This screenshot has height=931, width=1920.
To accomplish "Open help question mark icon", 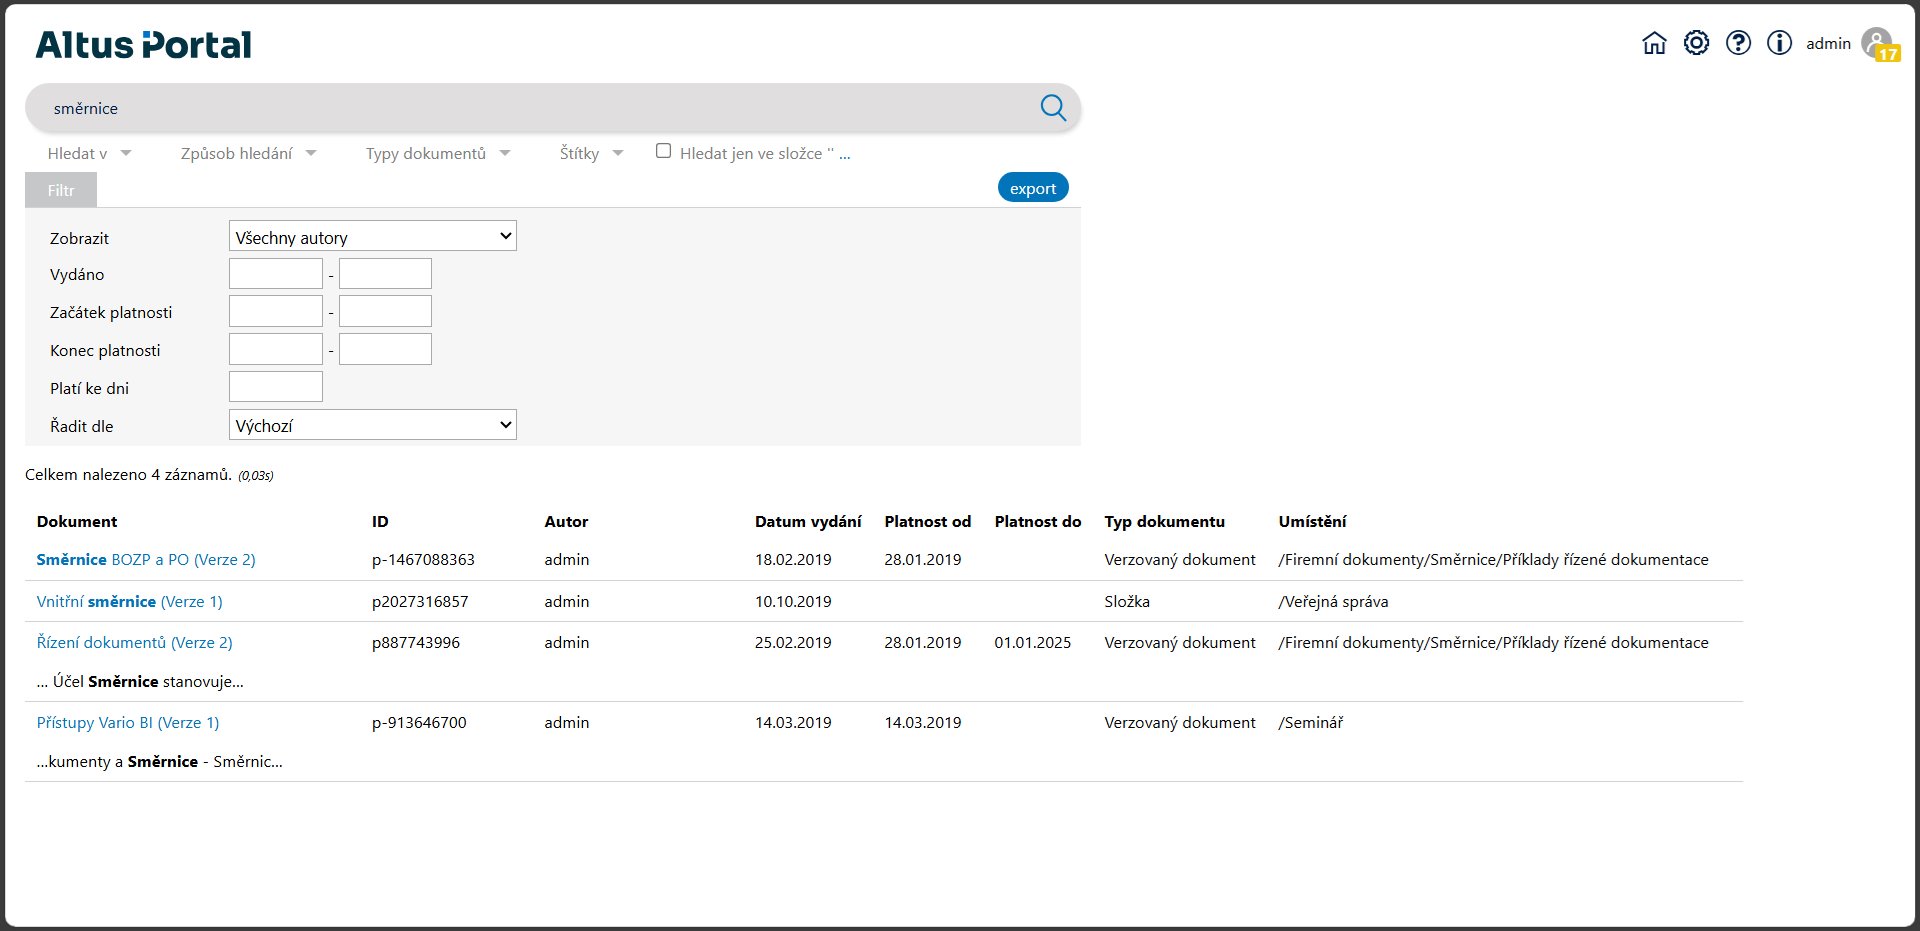I will (1738, 43).
